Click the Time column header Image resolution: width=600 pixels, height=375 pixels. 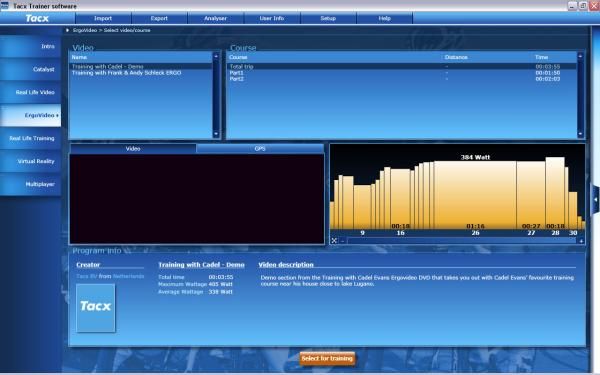(x=541, y=57)
